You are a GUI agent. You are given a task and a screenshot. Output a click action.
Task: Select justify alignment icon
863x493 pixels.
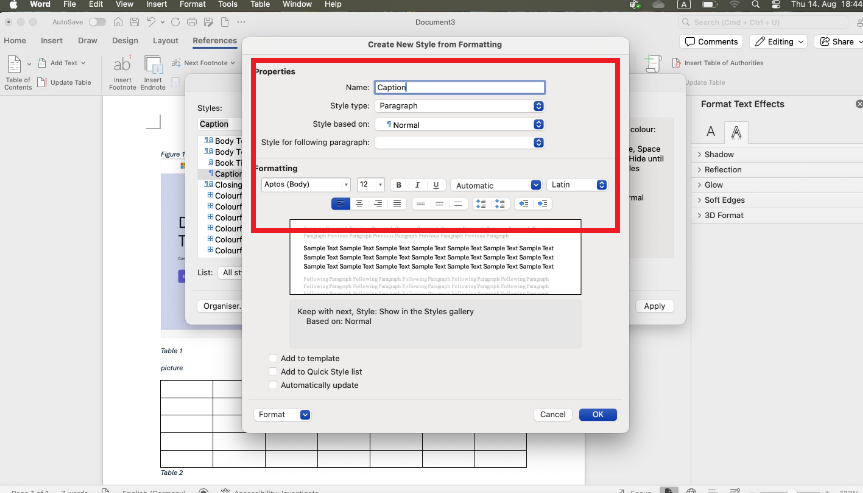click(x=397, y=204)
